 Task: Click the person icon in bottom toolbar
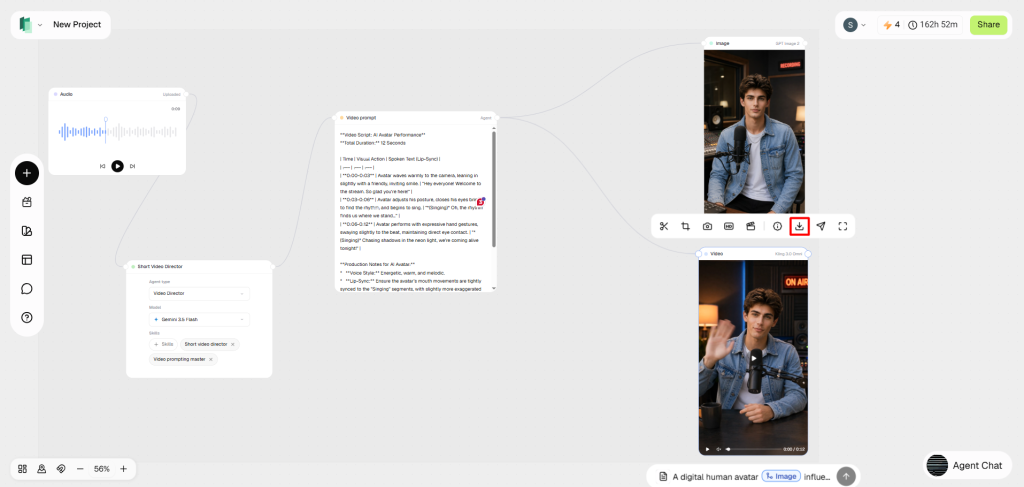point(41,469)
